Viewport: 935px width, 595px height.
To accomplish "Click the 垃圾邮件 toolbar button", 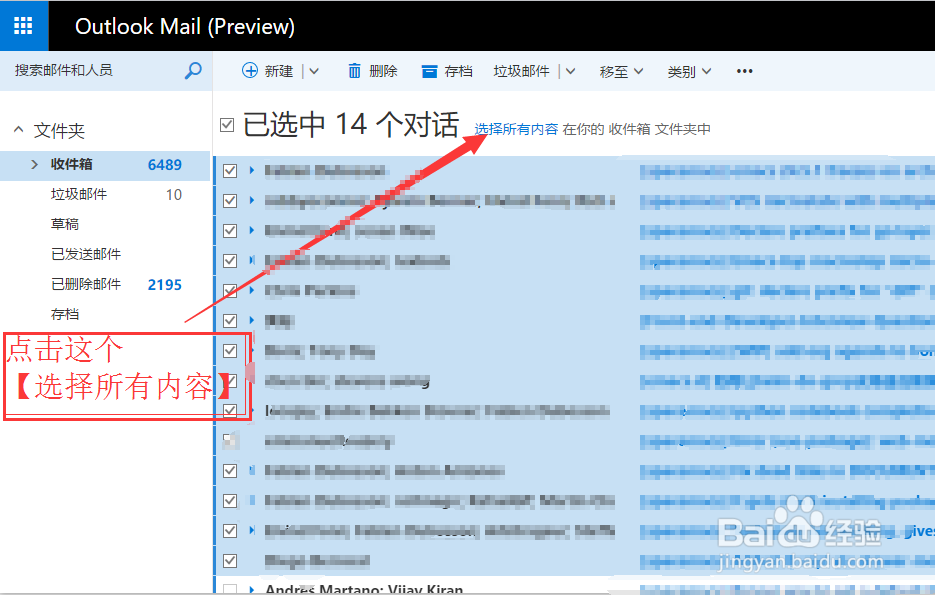I will pyautogui.click(x=521, y=71).
